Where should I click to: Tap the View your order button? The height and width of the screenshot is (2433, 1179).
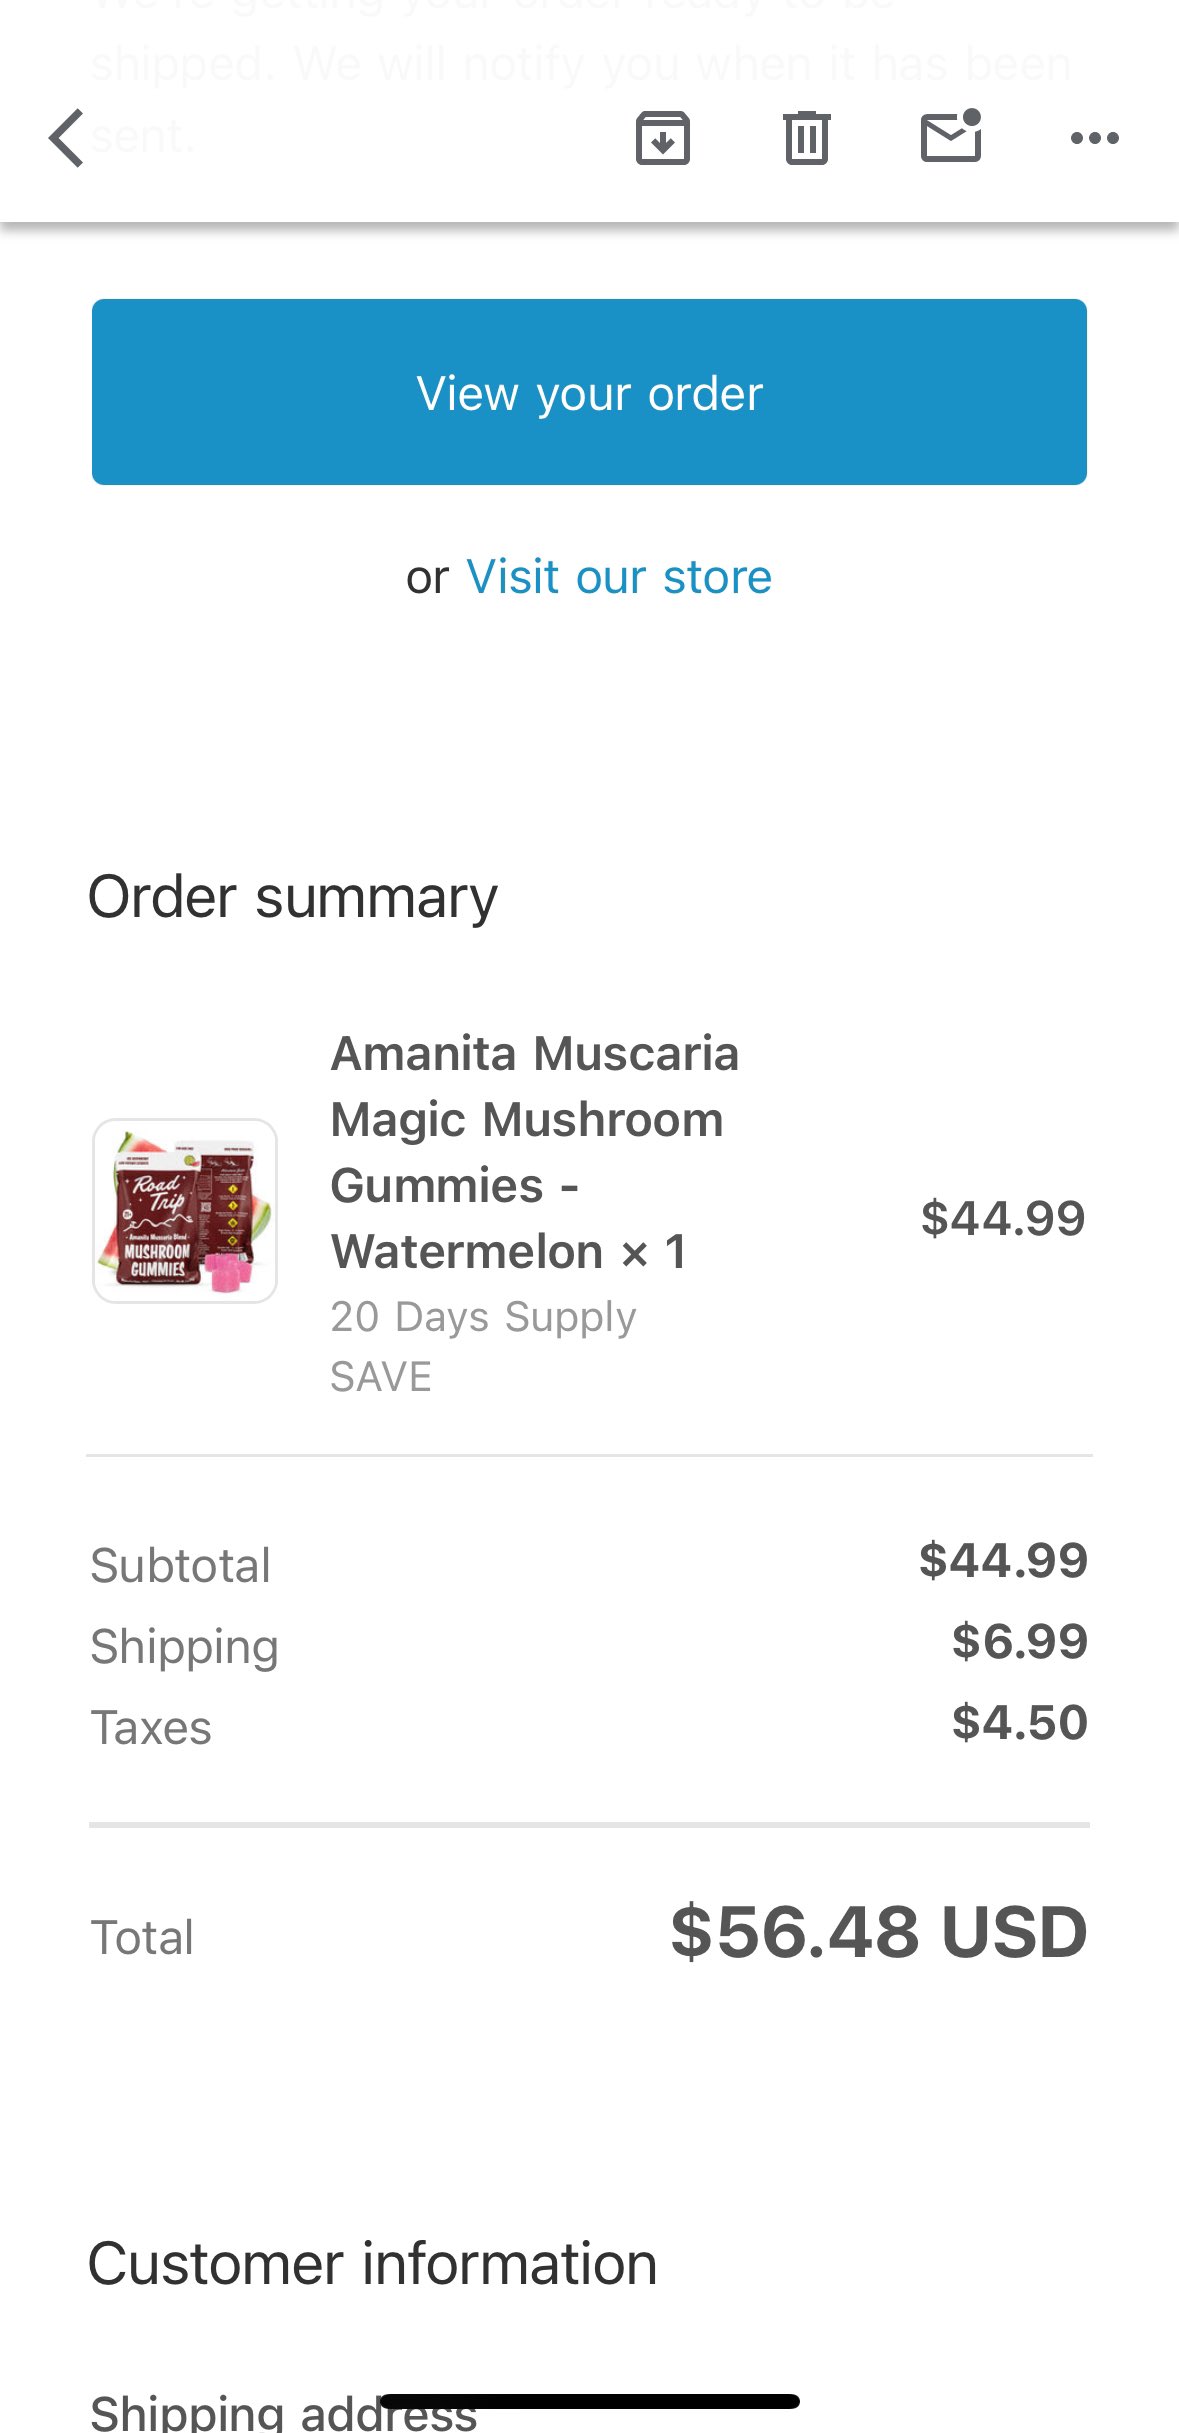click(x=589, y=392)
